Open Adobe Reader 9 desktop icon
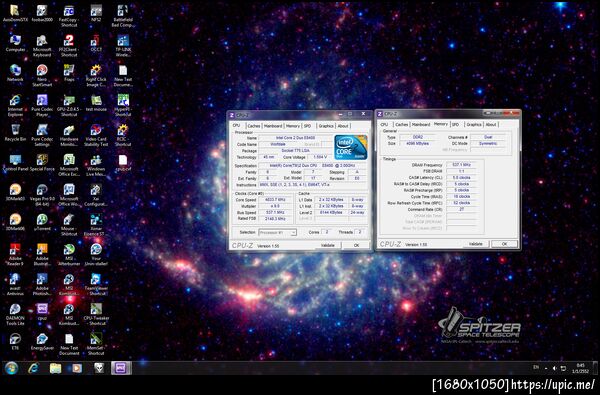Screen dimensions: 600x395 tap(15, 255)
